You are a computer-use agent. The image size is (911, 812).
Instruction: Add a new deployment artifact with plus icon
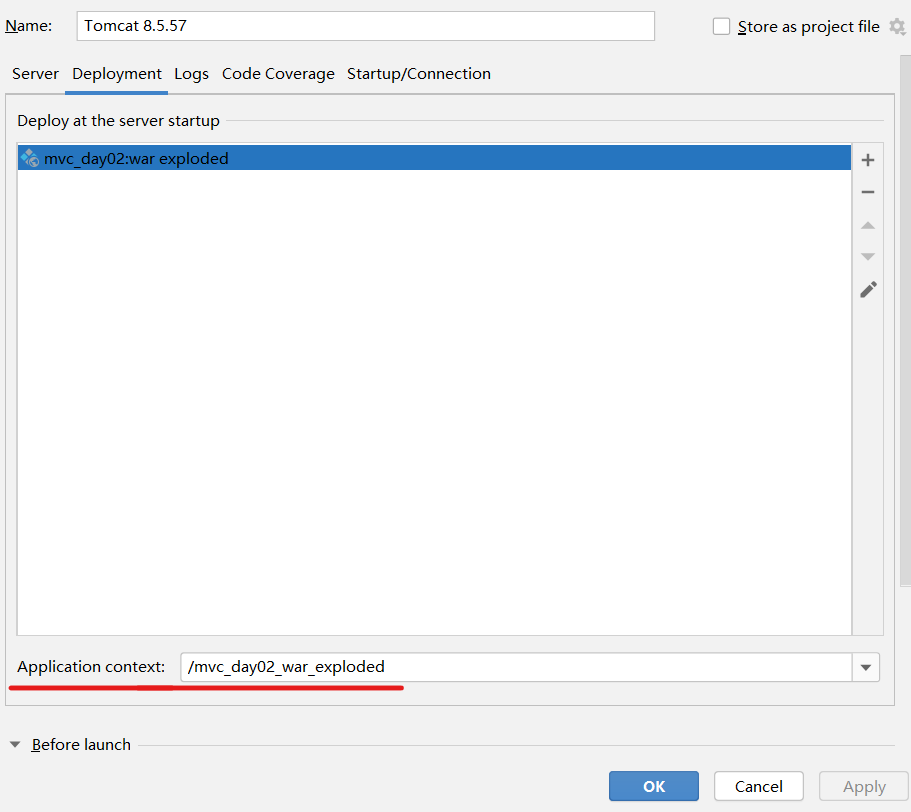click(867, 160)
